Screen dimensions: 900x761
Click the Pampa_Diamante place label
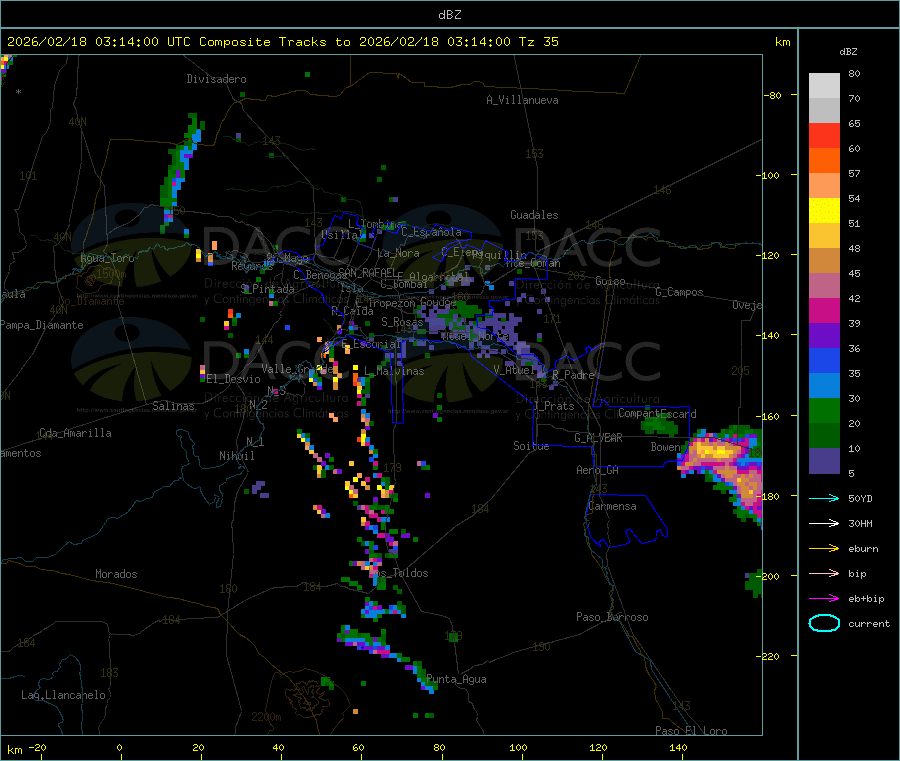42,325
